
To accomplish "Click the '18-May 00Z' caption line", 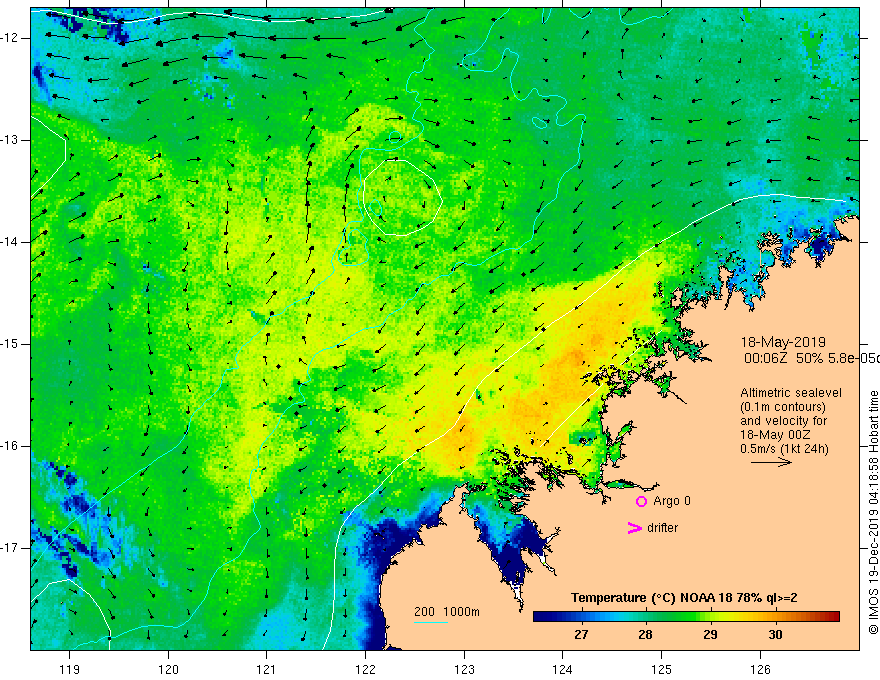I will (x=775, y=435).
